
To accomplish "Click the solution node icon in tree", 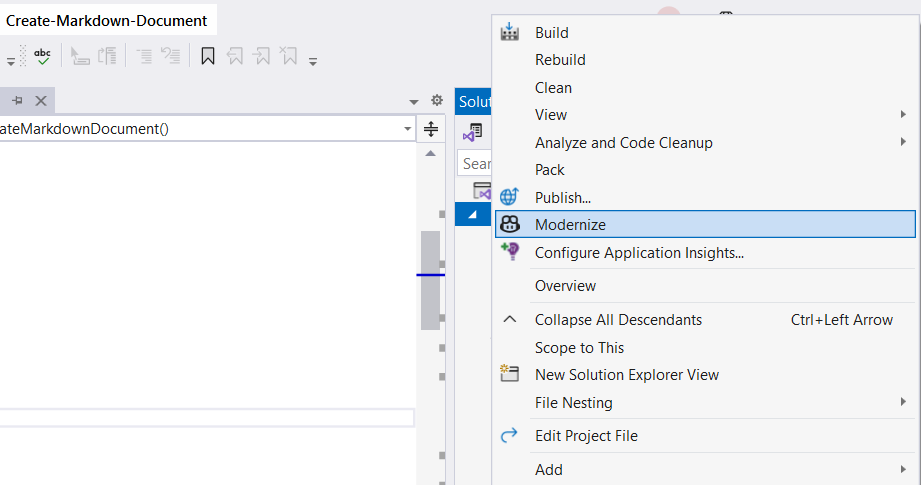I will [482, 191].
